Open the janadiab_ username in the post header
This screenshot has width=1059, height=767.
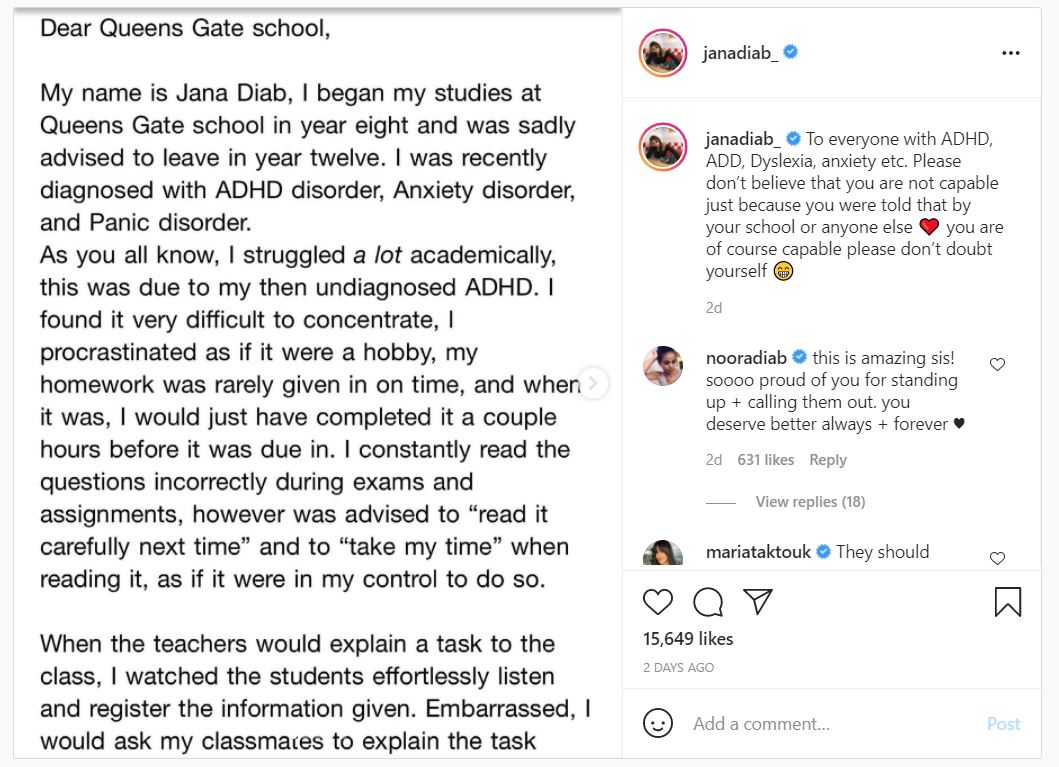click(x=741, y=53)
